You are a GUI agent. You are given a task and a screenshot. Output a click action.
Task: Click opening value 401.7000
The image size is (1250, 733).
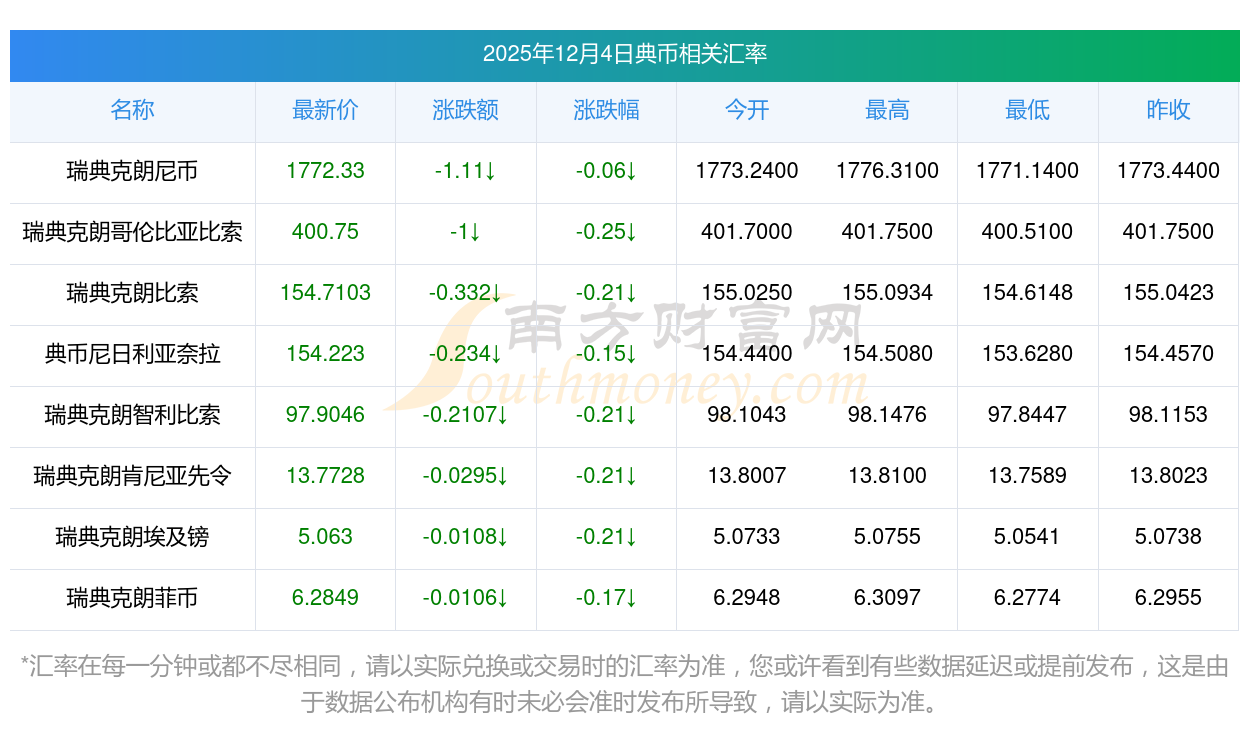click(x=747, y=232)
